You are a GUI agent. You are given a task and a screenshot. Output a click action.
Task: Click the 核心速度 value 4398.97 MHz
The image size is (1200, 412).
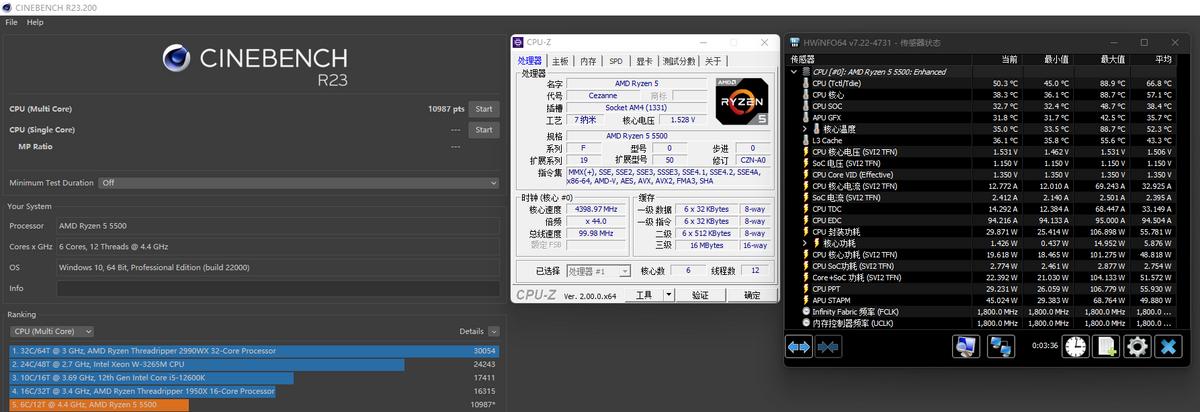tap(598, 210)
